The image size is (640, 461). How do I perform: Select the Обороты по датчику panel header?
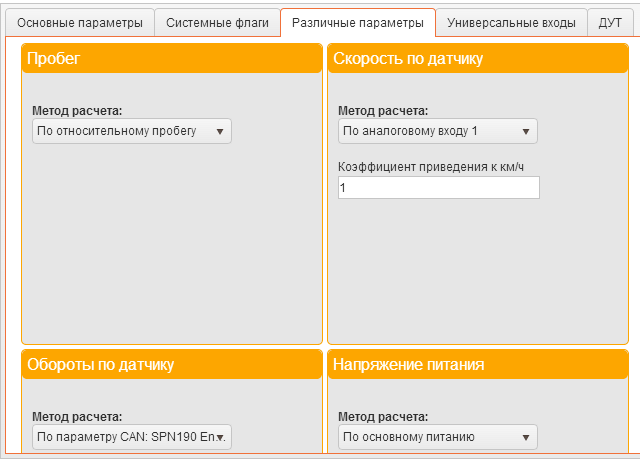point(172,364)
